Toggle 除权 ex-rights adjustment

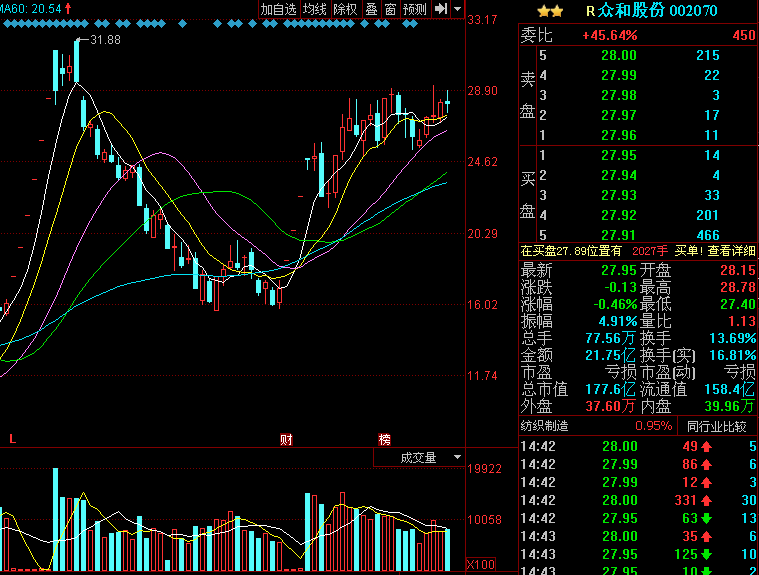[x=346, y=9]
